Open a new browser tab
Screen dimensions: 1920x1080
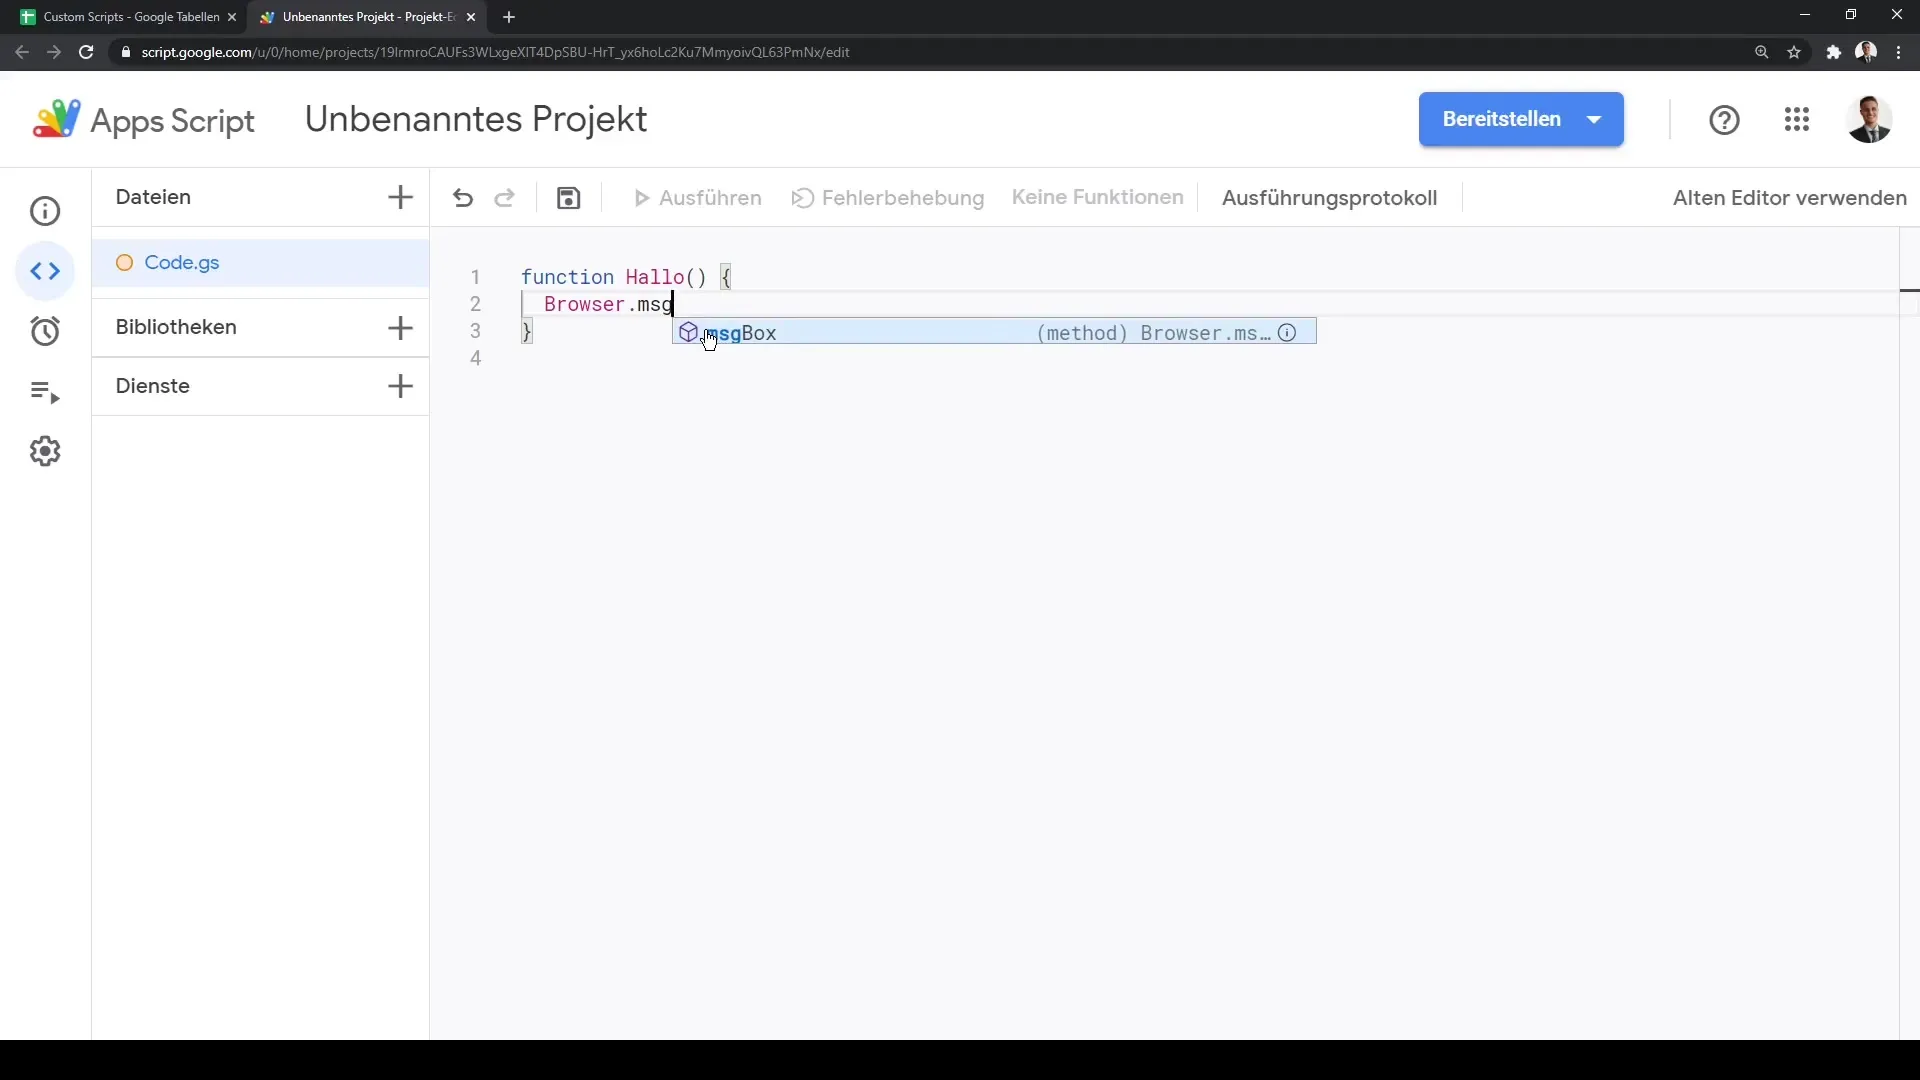click(509, 17)
